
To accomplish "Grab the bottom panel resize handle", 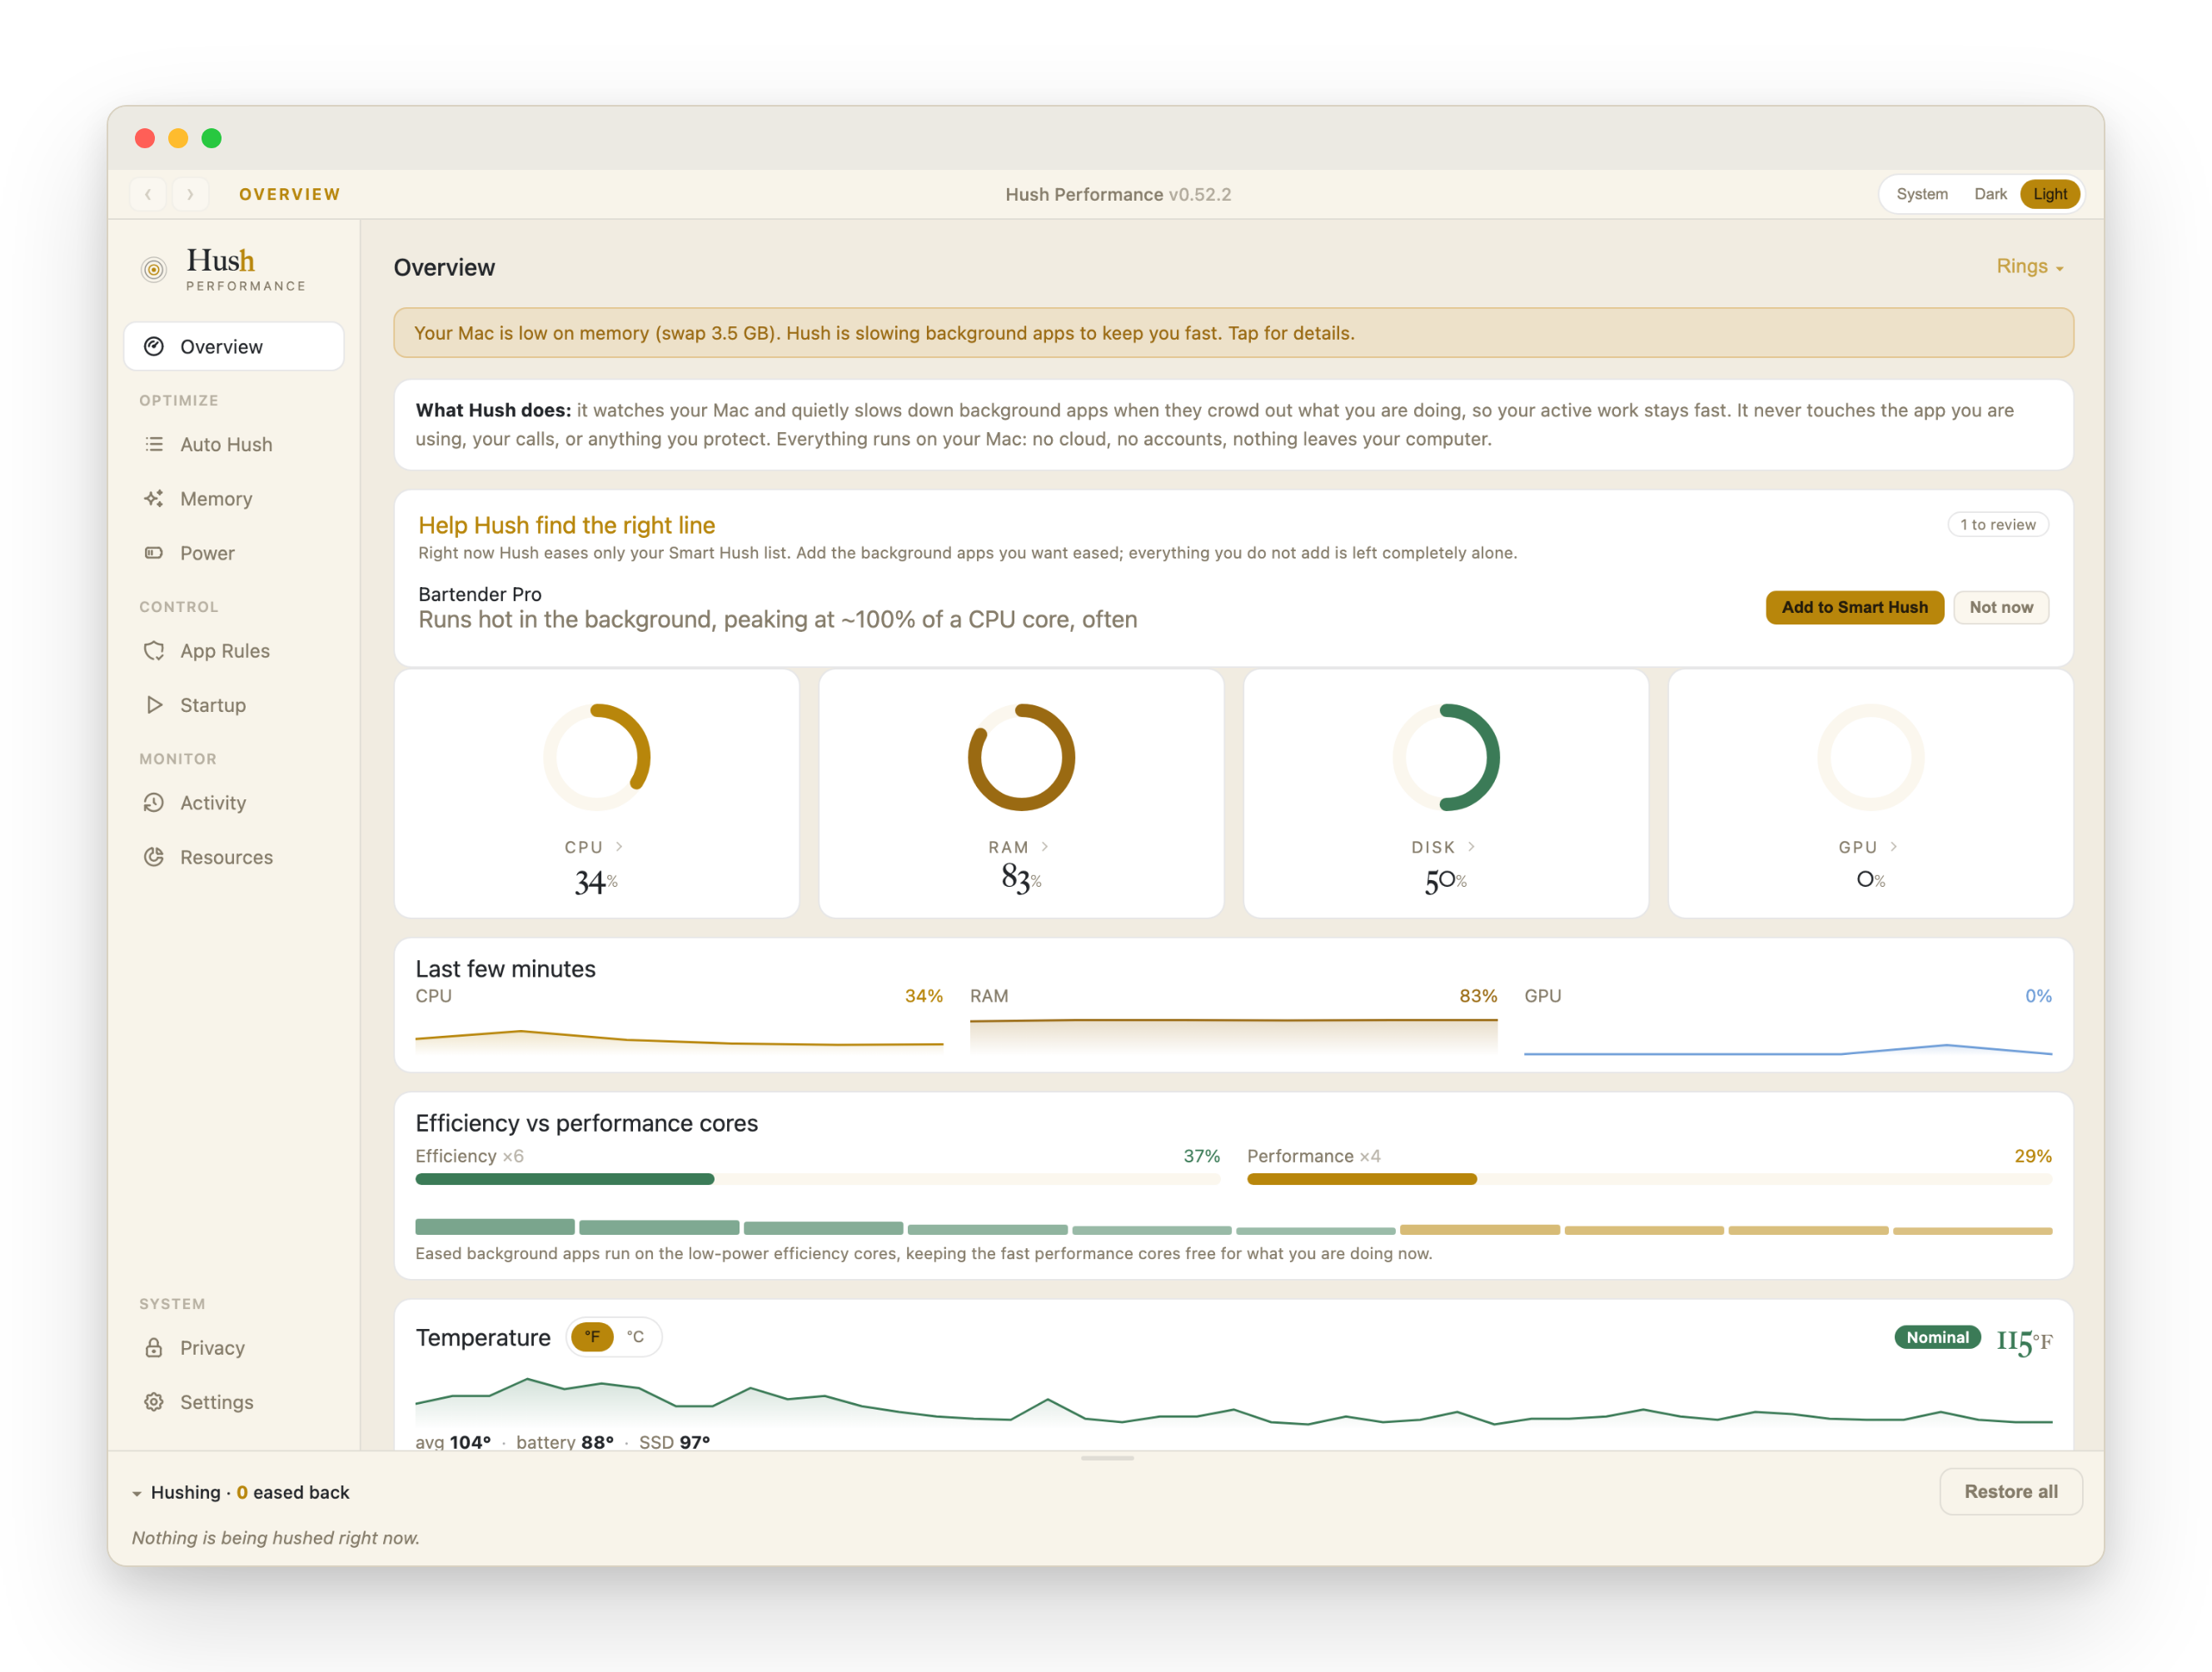I will tap(1107, 1458).
